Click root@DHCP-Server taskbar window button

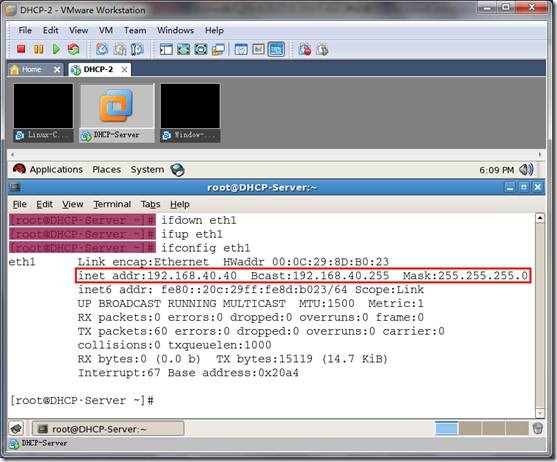pyautogui.click(x=108, y=429)
